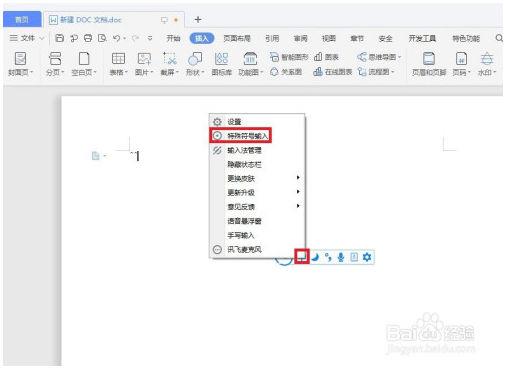The height and width of the screenshot is (369, 506).
Task: Switch to the Home (开始) ribbon tab
Action: (x=173, y=38)
